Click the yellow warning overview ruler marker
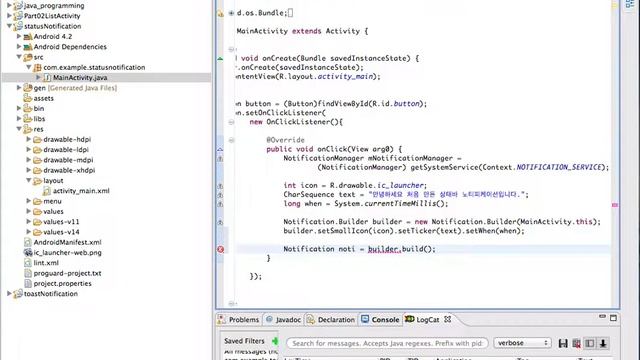The image size is (640, 360). point(615,6)
